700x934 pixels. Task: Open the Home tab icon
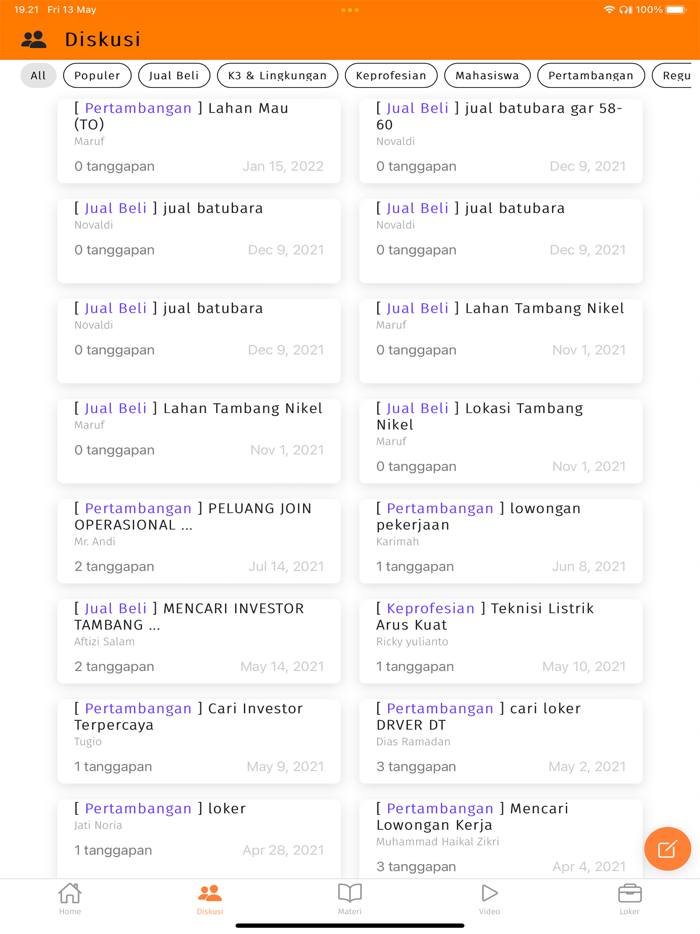click(70, 896)
